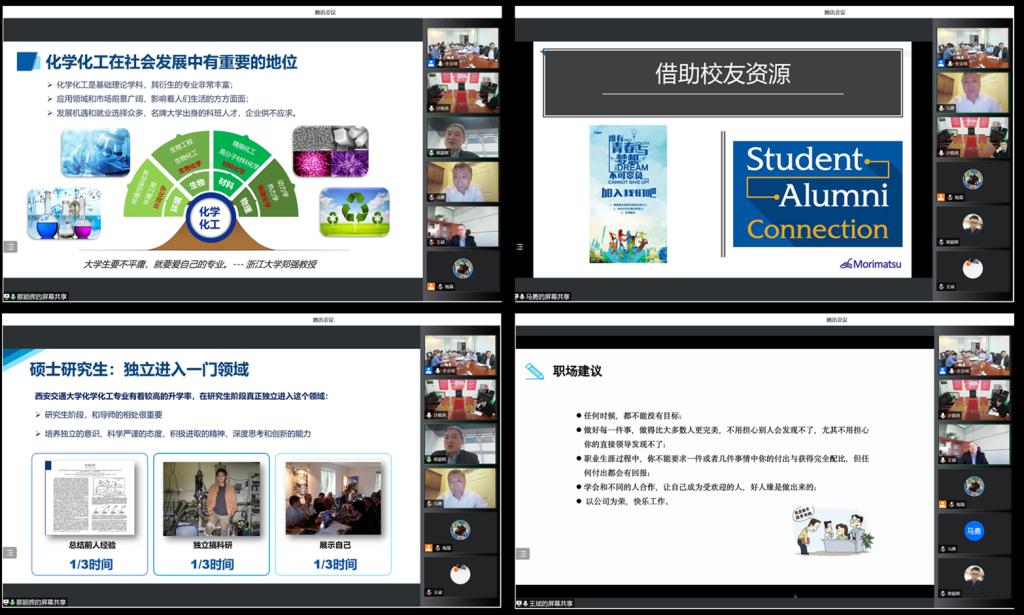Select the 展示自己 card image
1024x615 pixels.
(x=333, y=497)
